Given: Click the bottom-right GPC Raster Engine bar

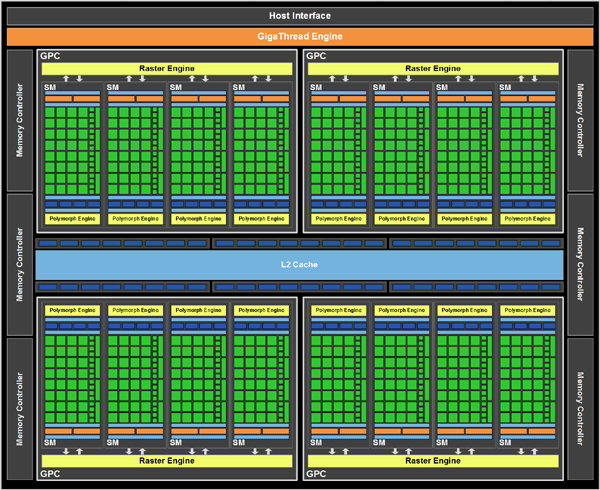Looking at the screenshot, I should (433, 461).
